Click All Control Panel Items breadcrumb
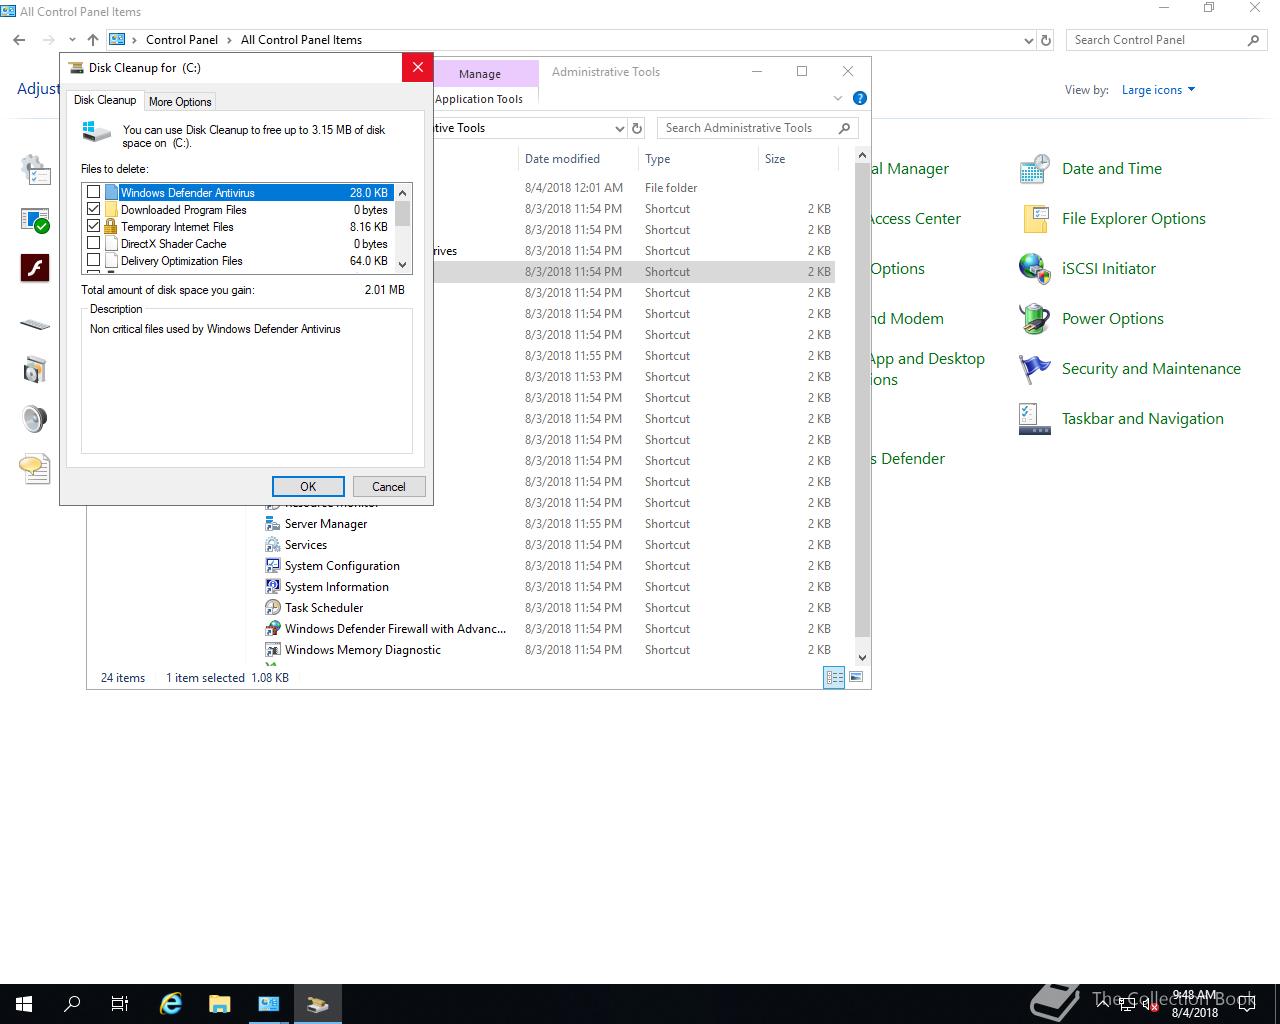Screen dimensions: 1280x1024 pyautogui.click(x=301, y=40)
